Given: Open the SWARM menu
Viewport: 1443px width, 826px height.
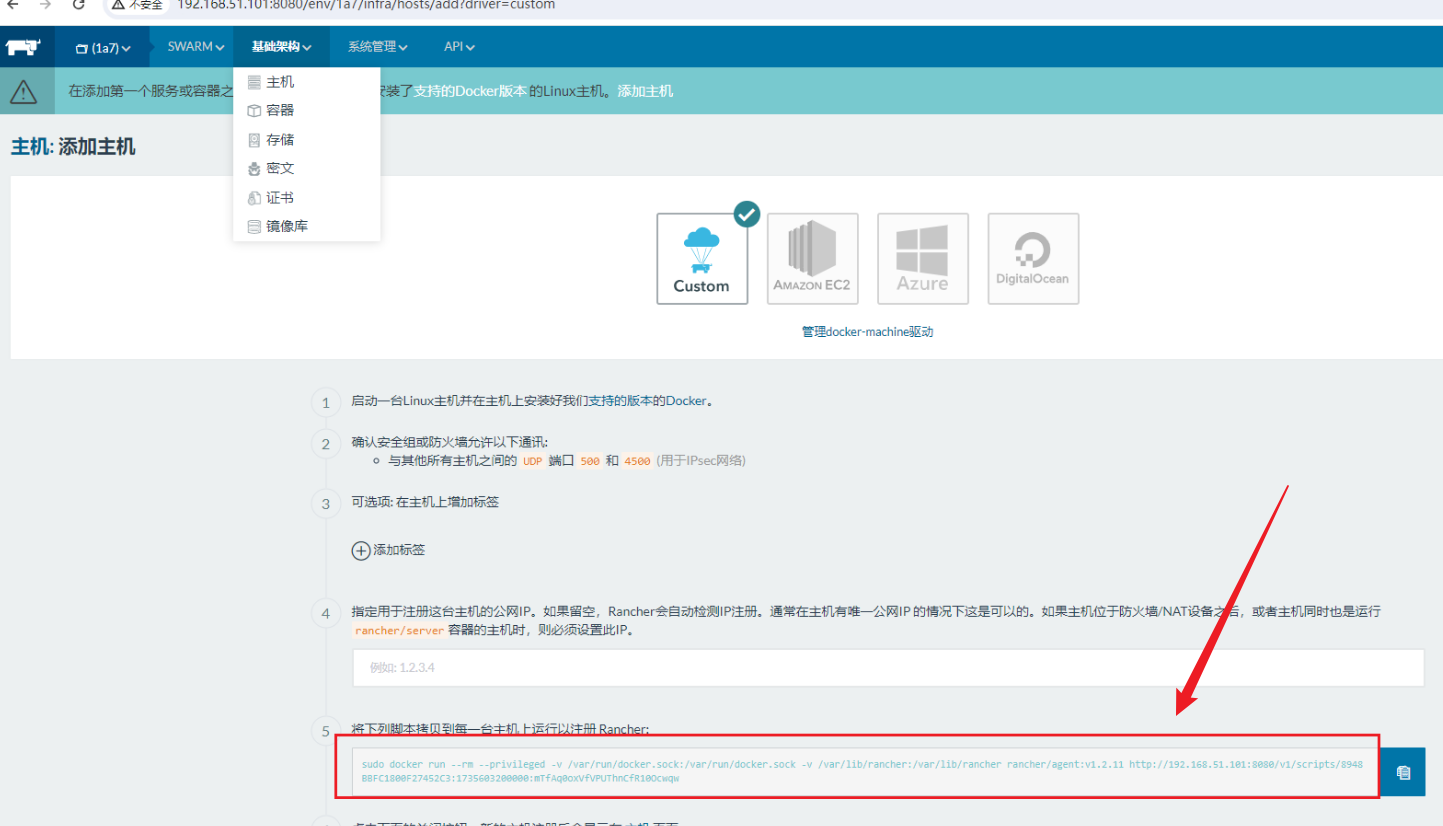Looking at the screenshot, I should coord(196,47).
